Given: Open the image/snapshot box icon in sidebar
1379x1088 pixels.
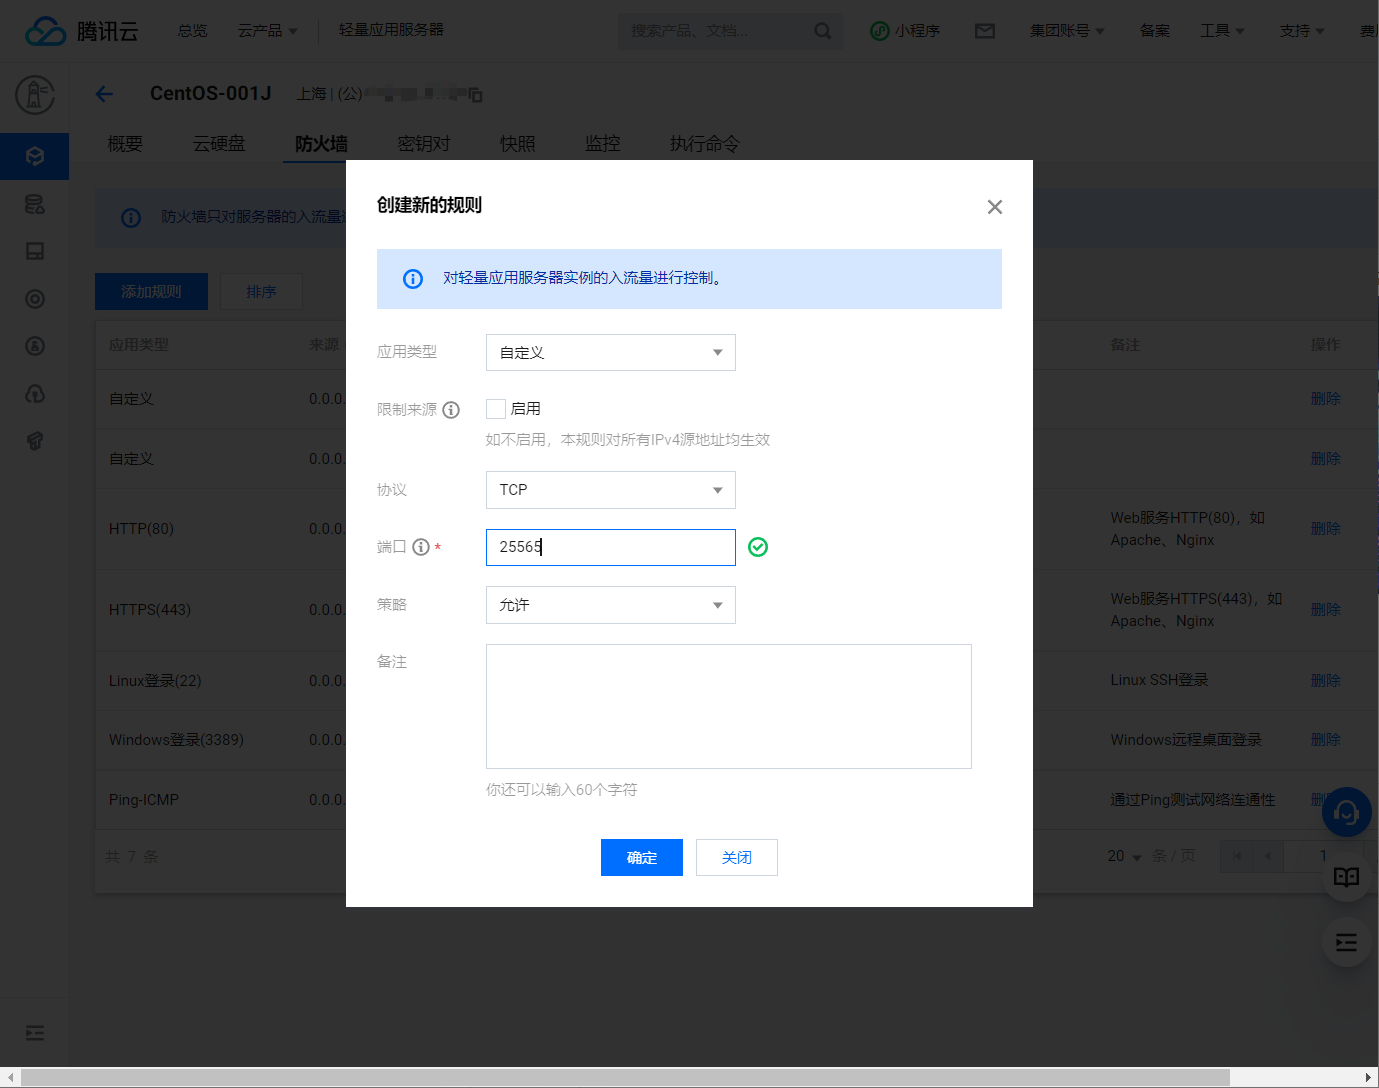Looking at the screenshot, I should click(35, 251).
